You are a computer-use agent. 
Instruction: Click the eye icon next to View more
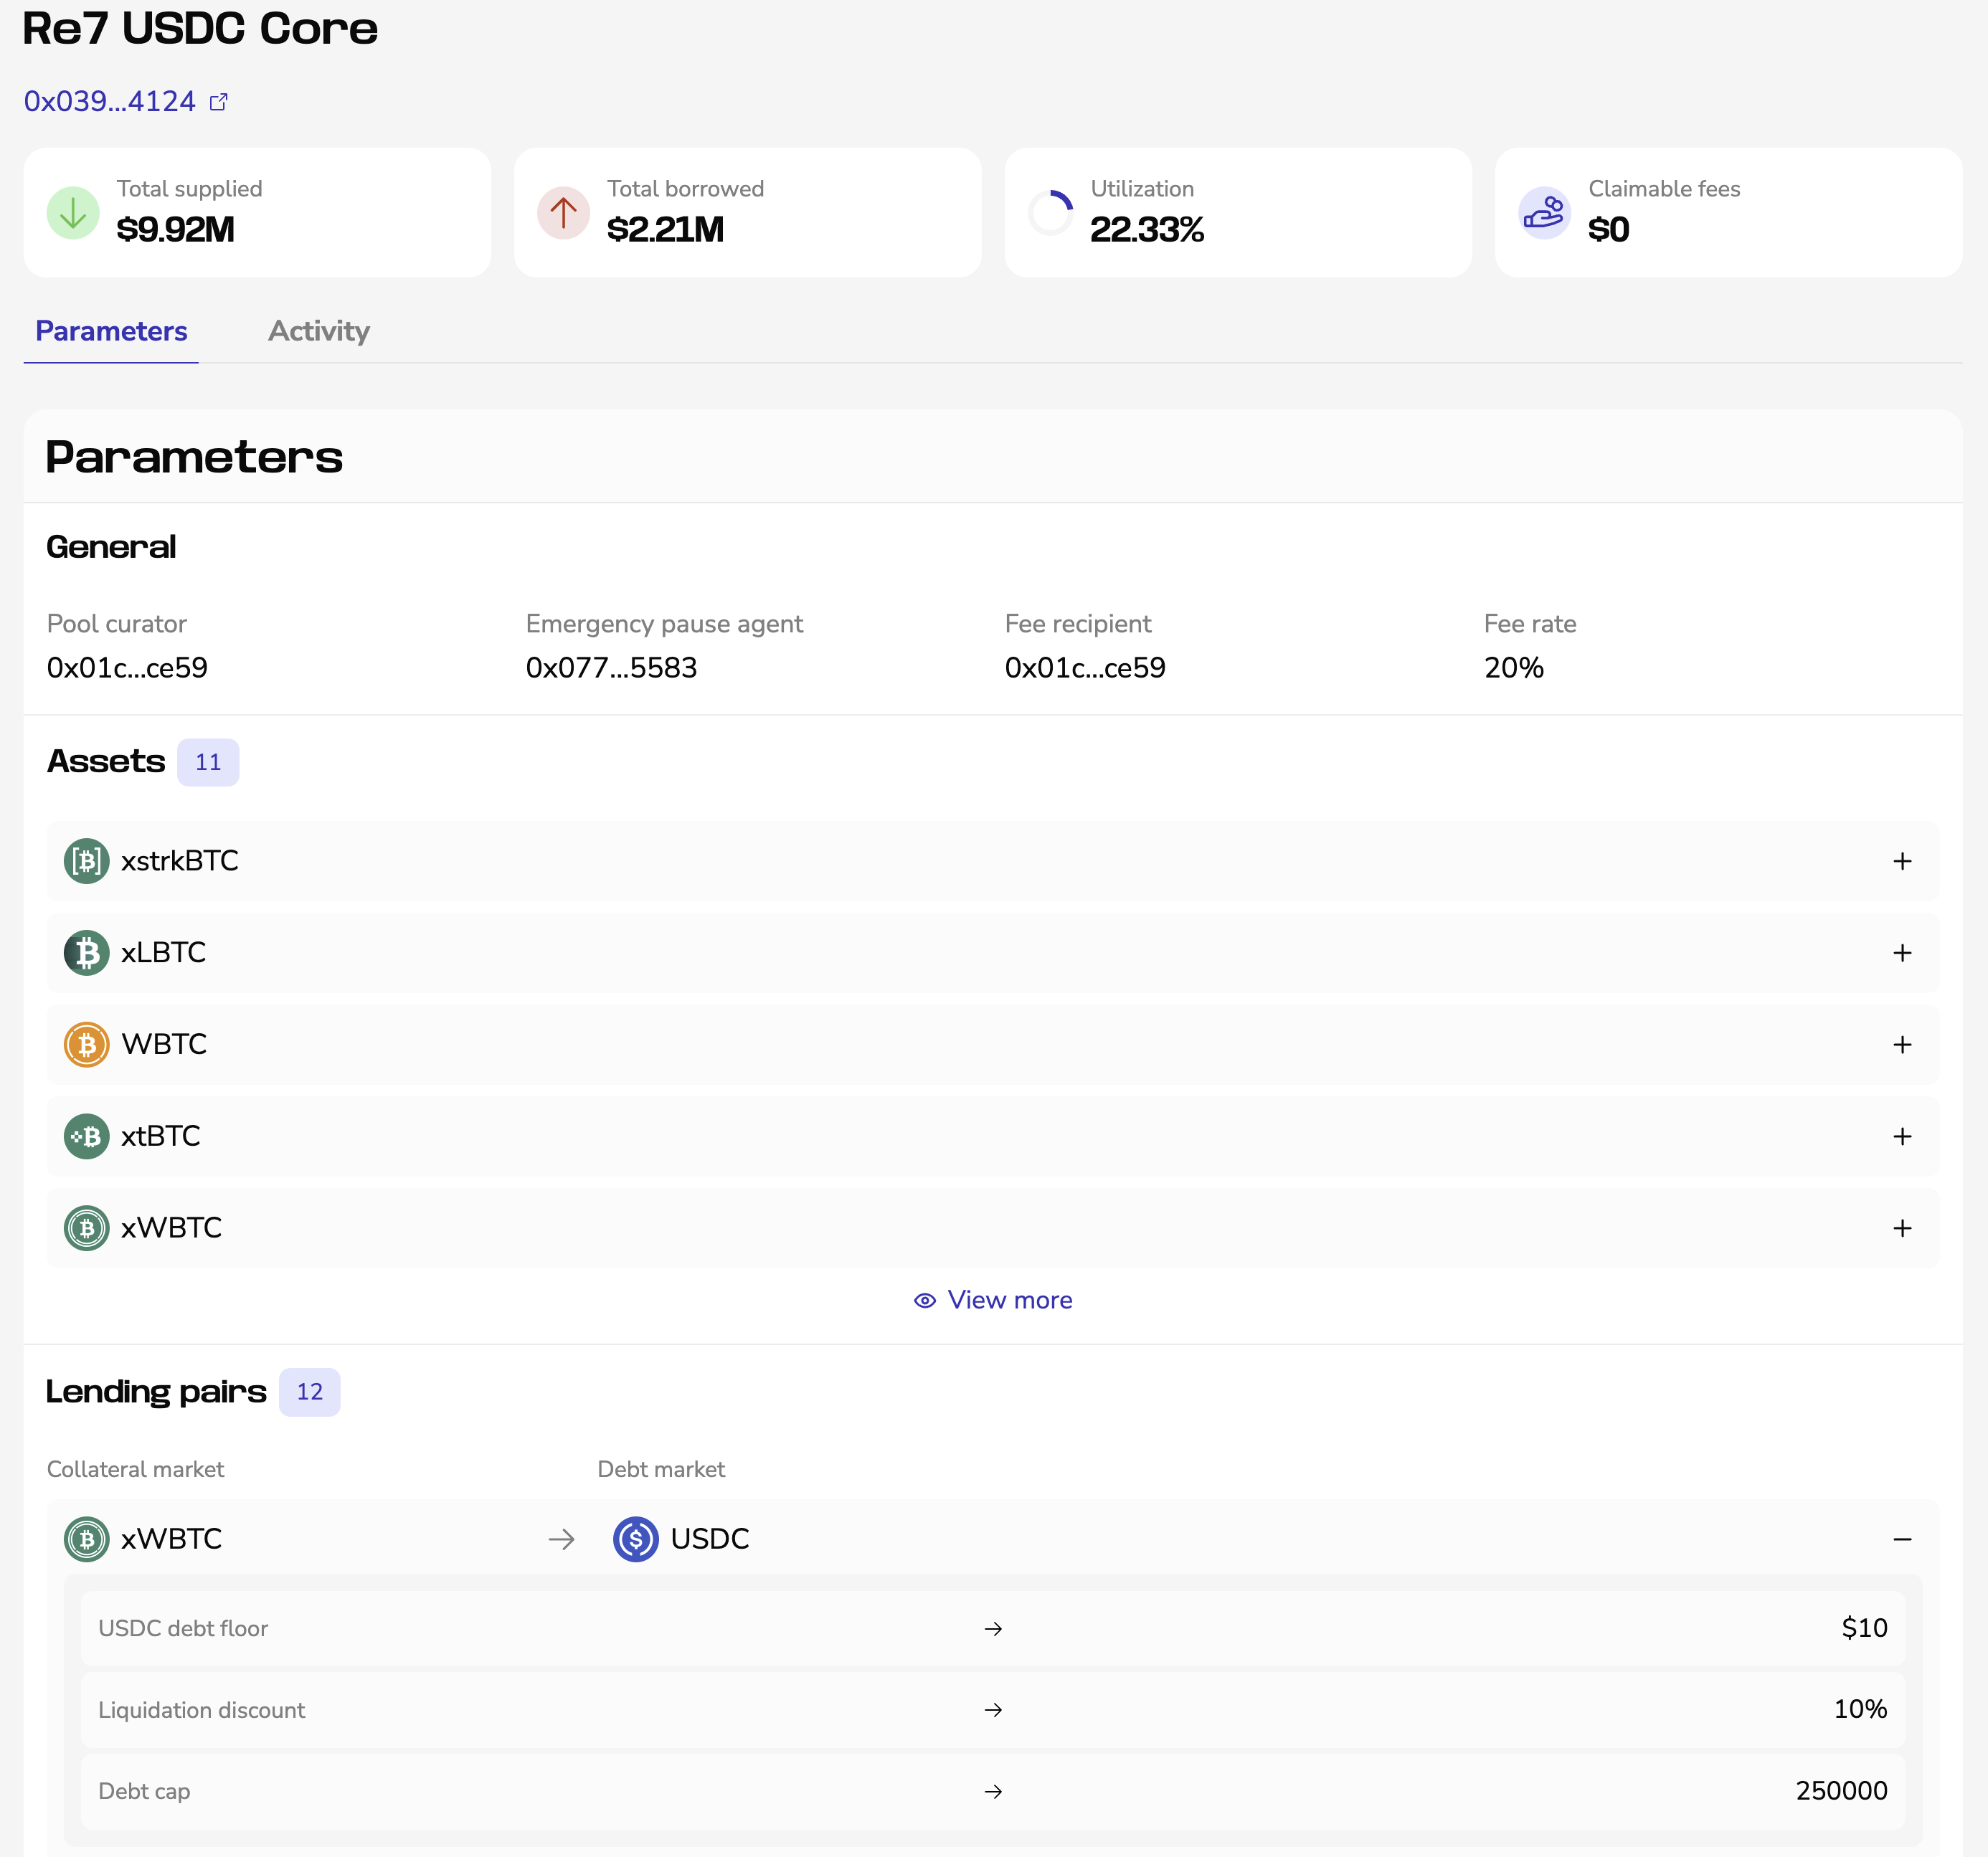point(925,1300)
